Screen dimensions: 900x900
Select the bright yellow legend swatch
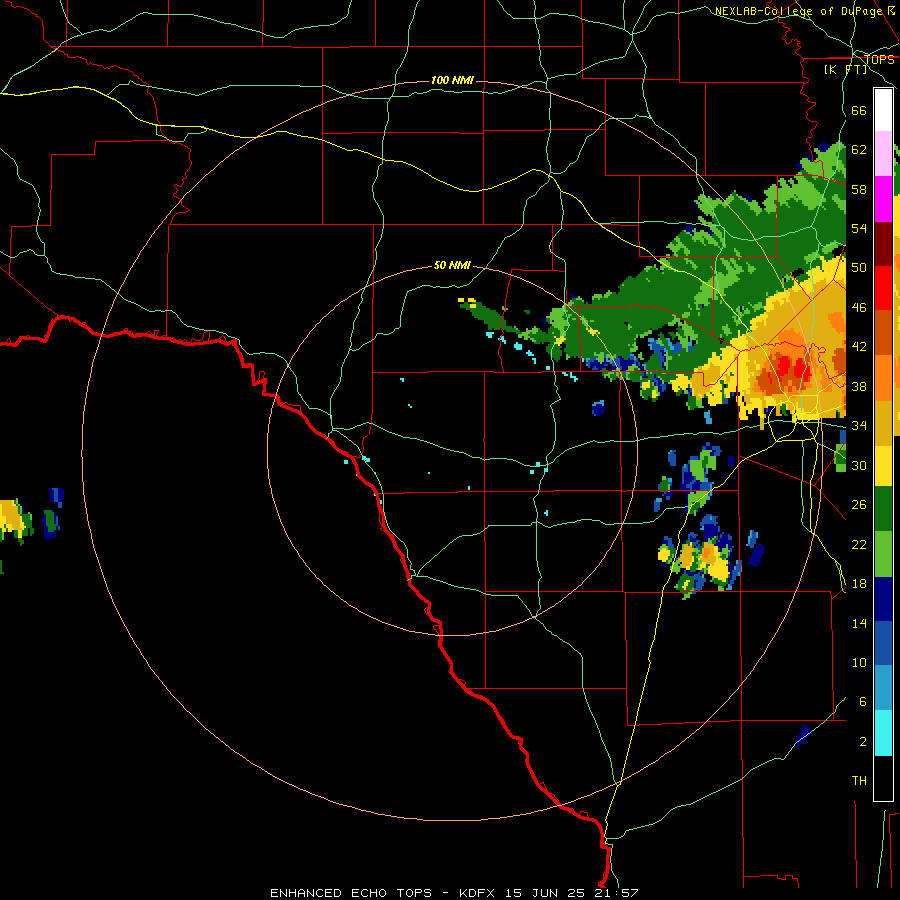[883, 465]
